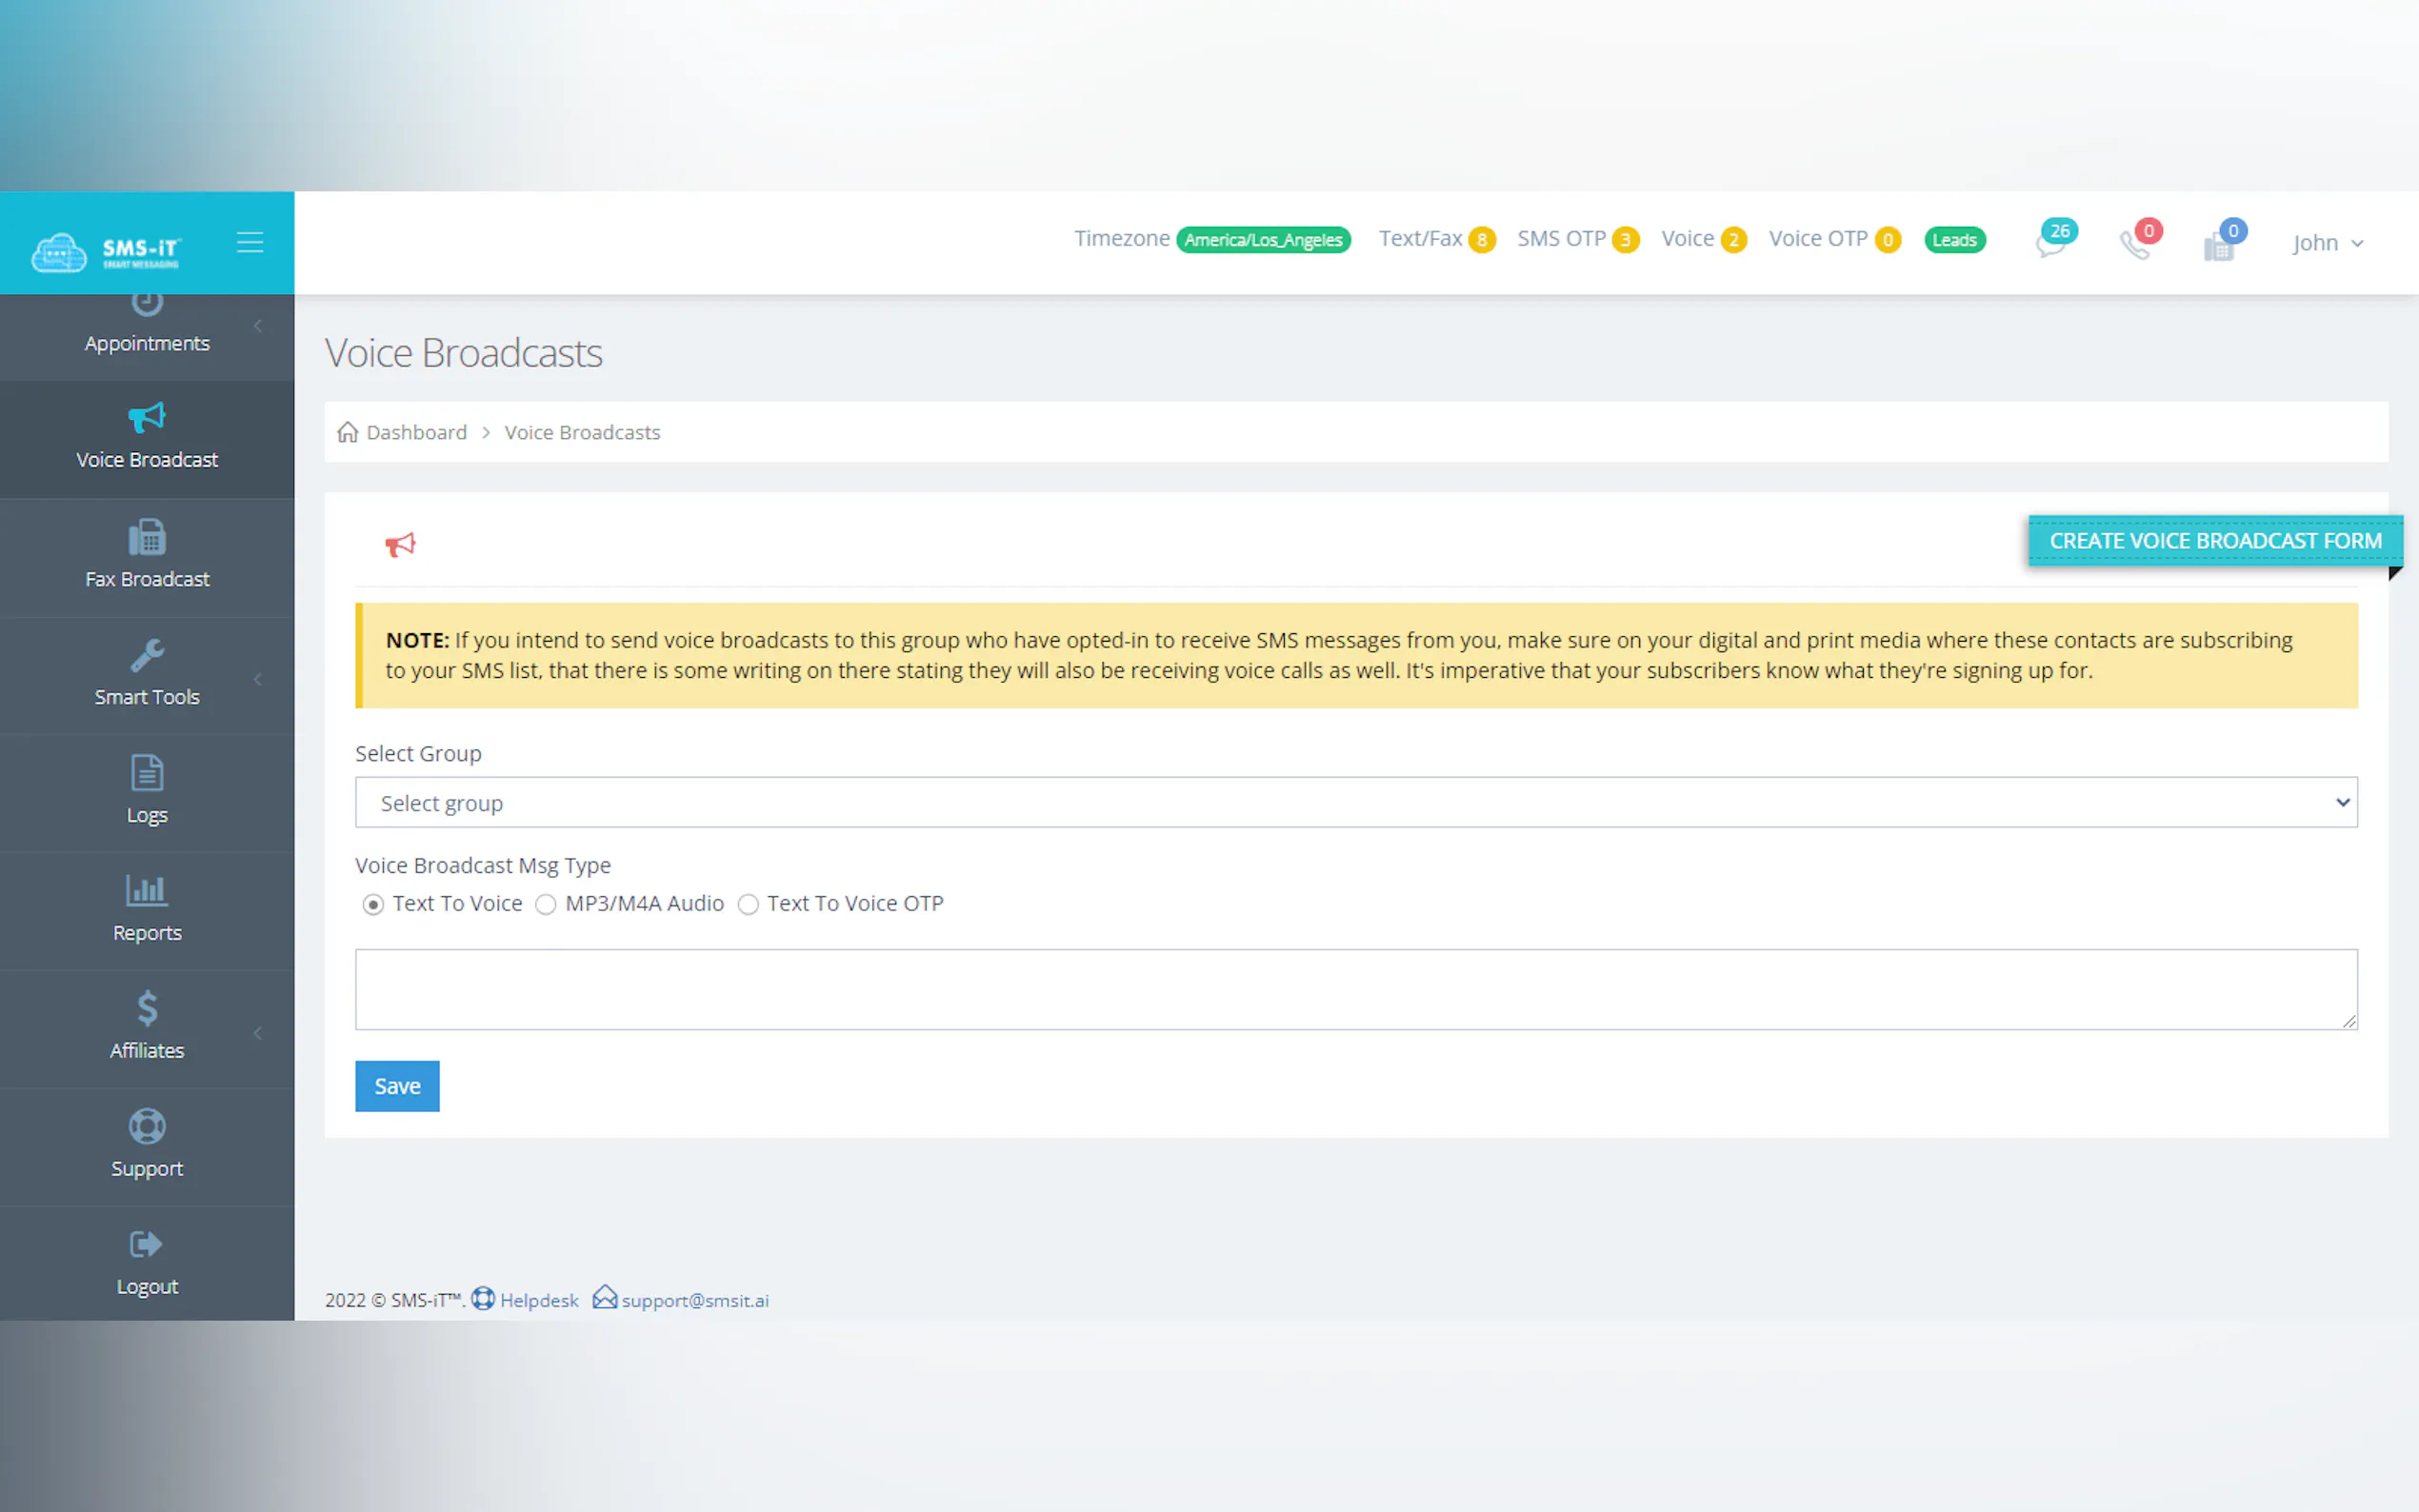Open the John user account menu
The height and width of the screenshot is (1512, 2419).
pos(2327,243)
